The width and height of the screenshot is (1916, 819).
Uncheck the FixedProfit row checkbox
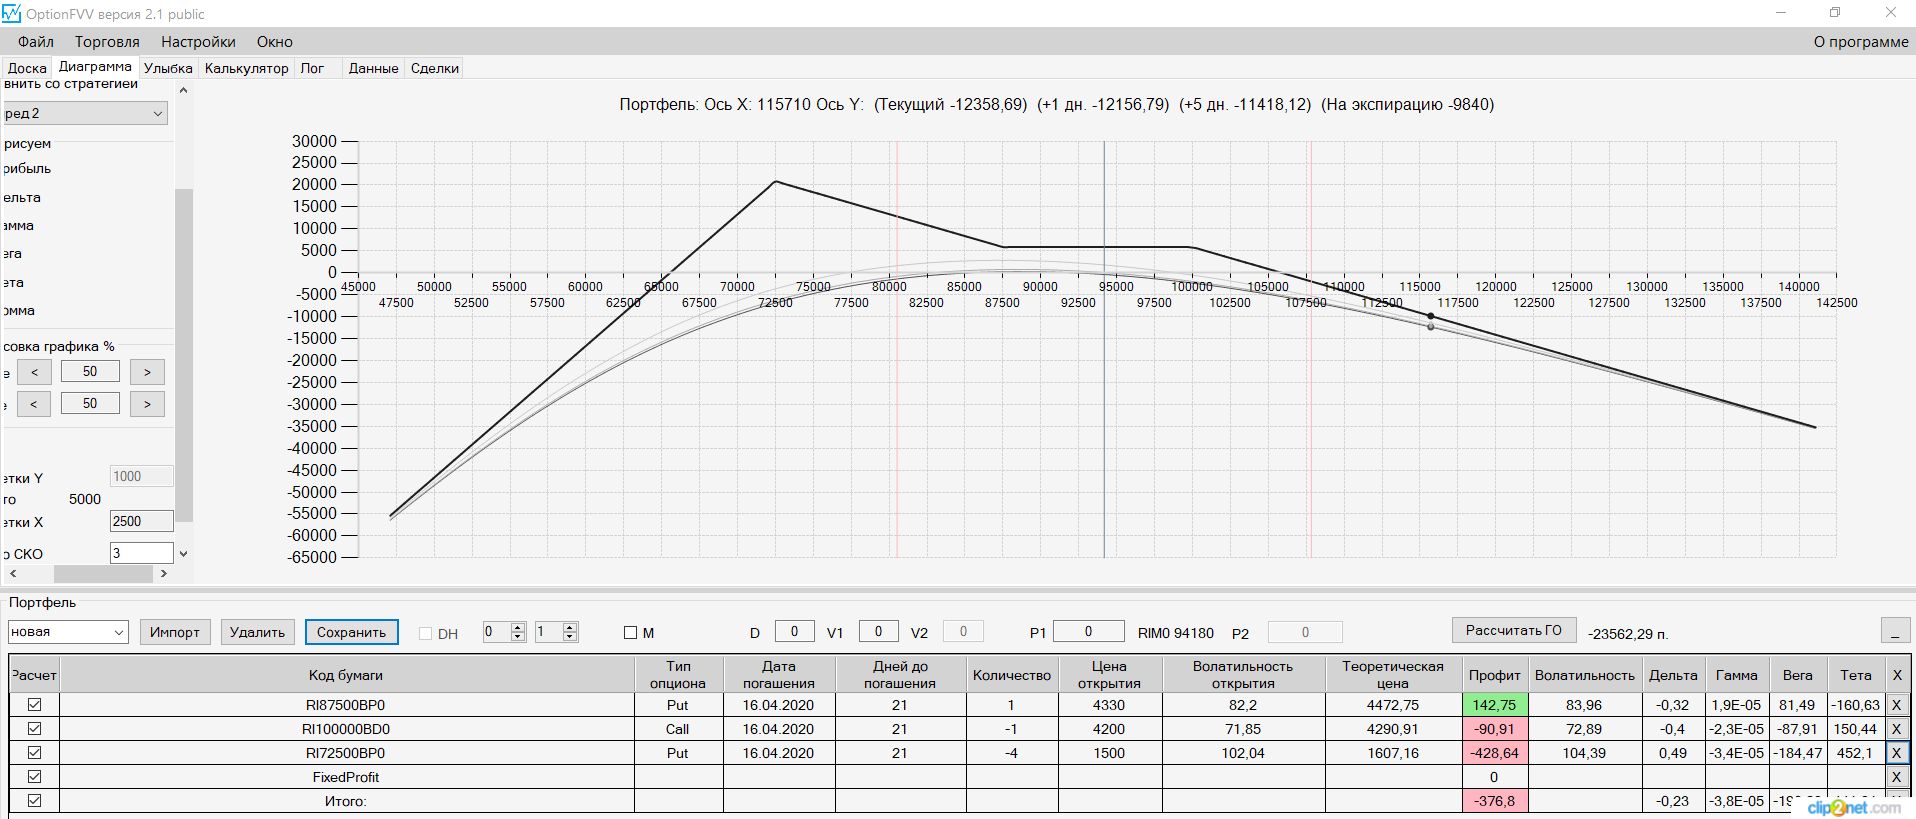click(34, 777)
